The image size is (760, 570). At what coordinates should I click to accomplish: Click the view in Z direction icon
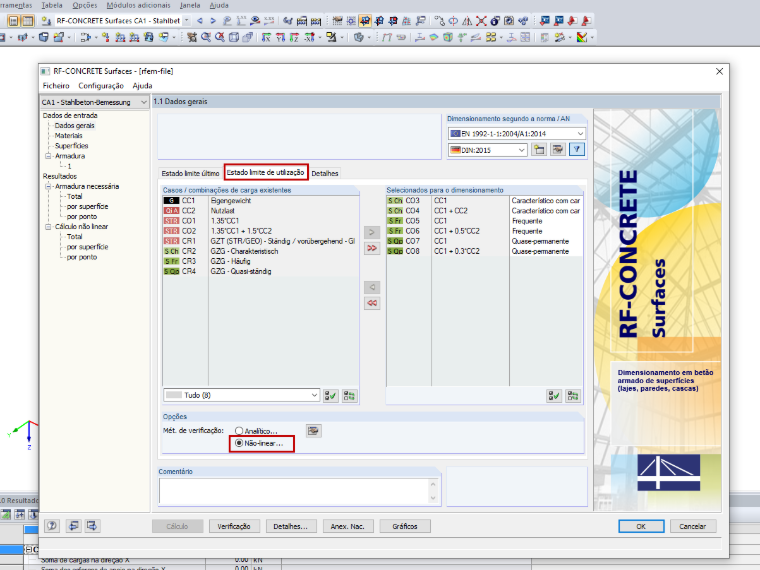294,37
